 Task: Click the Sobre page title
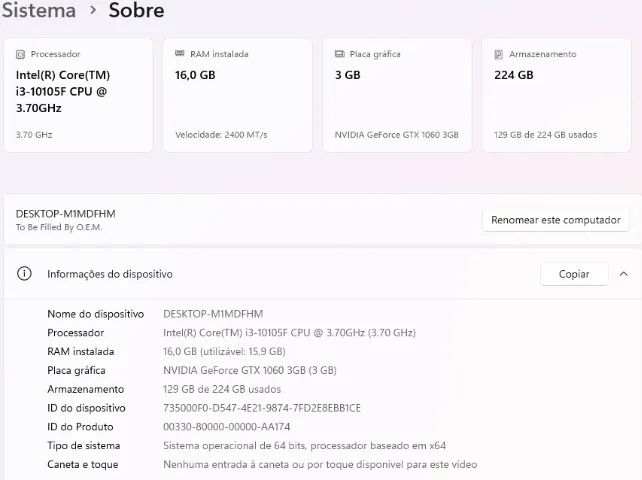[136, 10]
